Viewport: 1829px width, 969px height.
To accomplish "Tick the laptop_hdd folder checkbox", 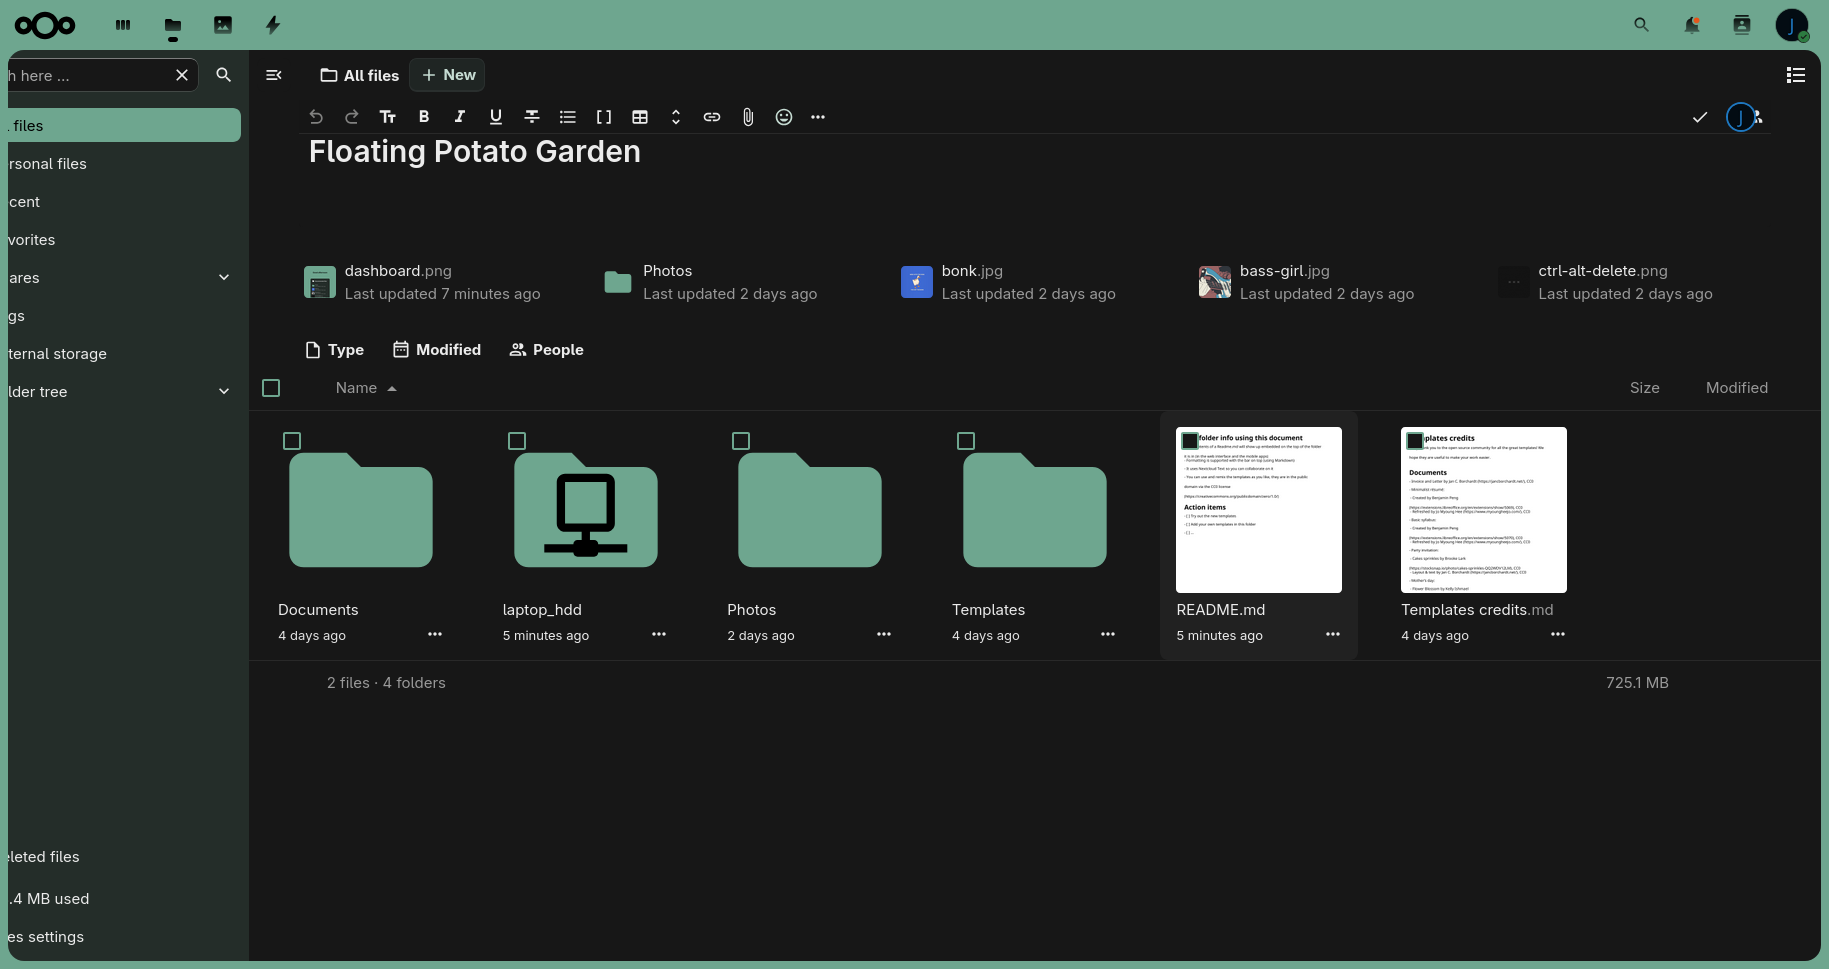I will point(517,441).
